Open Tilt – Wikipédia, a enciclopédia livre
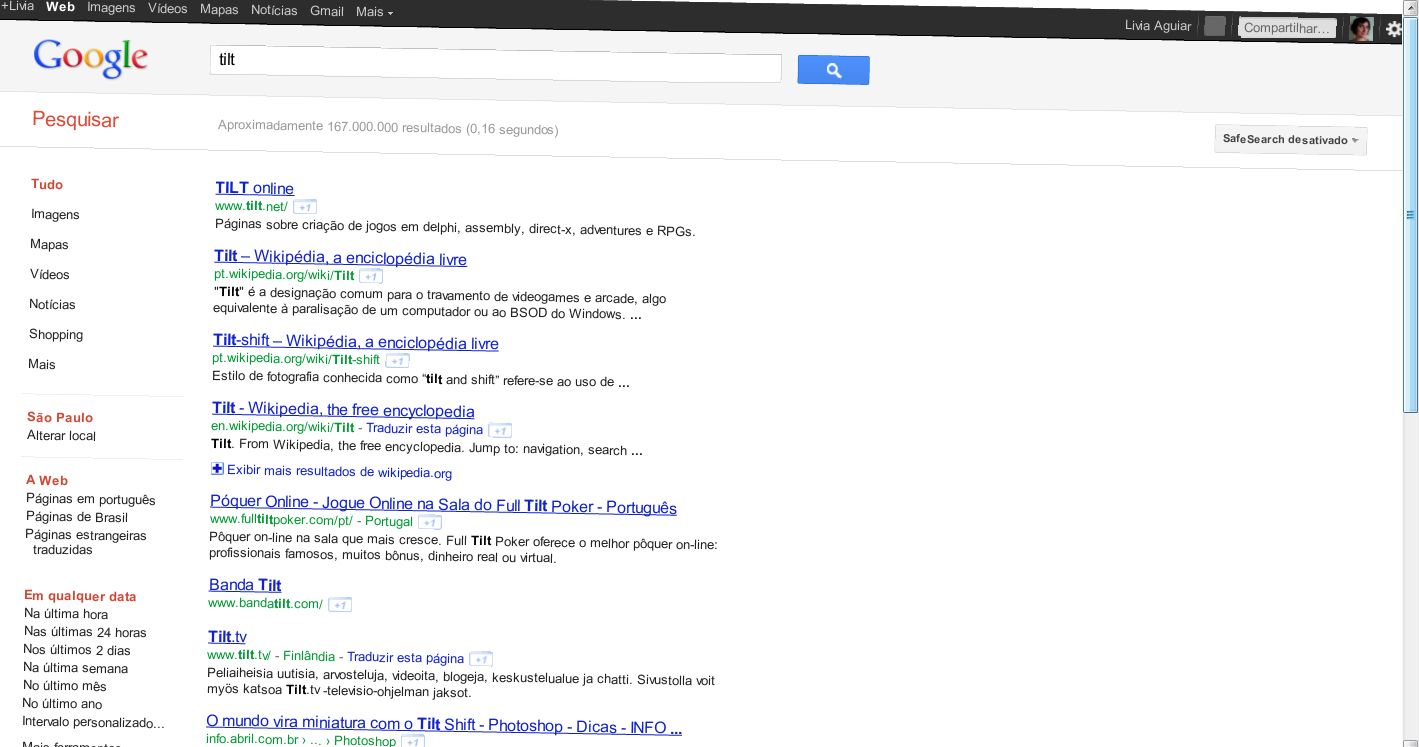The height and width of the screenshot is (747, 1419). pyautogui.click(x=340, y=259)
